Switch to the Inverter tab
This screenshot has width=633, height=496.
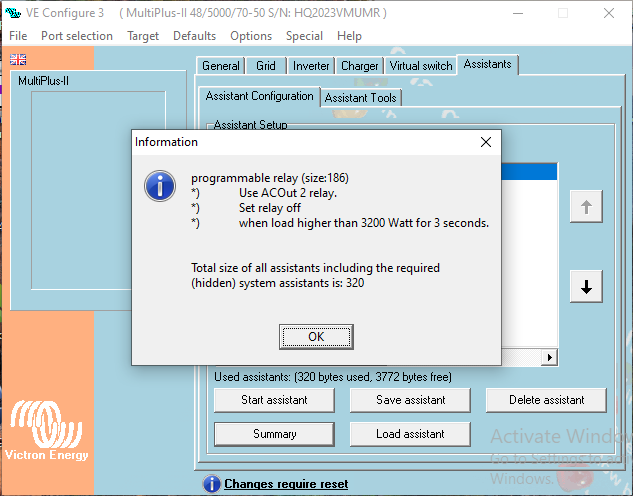tap(311, 66)
